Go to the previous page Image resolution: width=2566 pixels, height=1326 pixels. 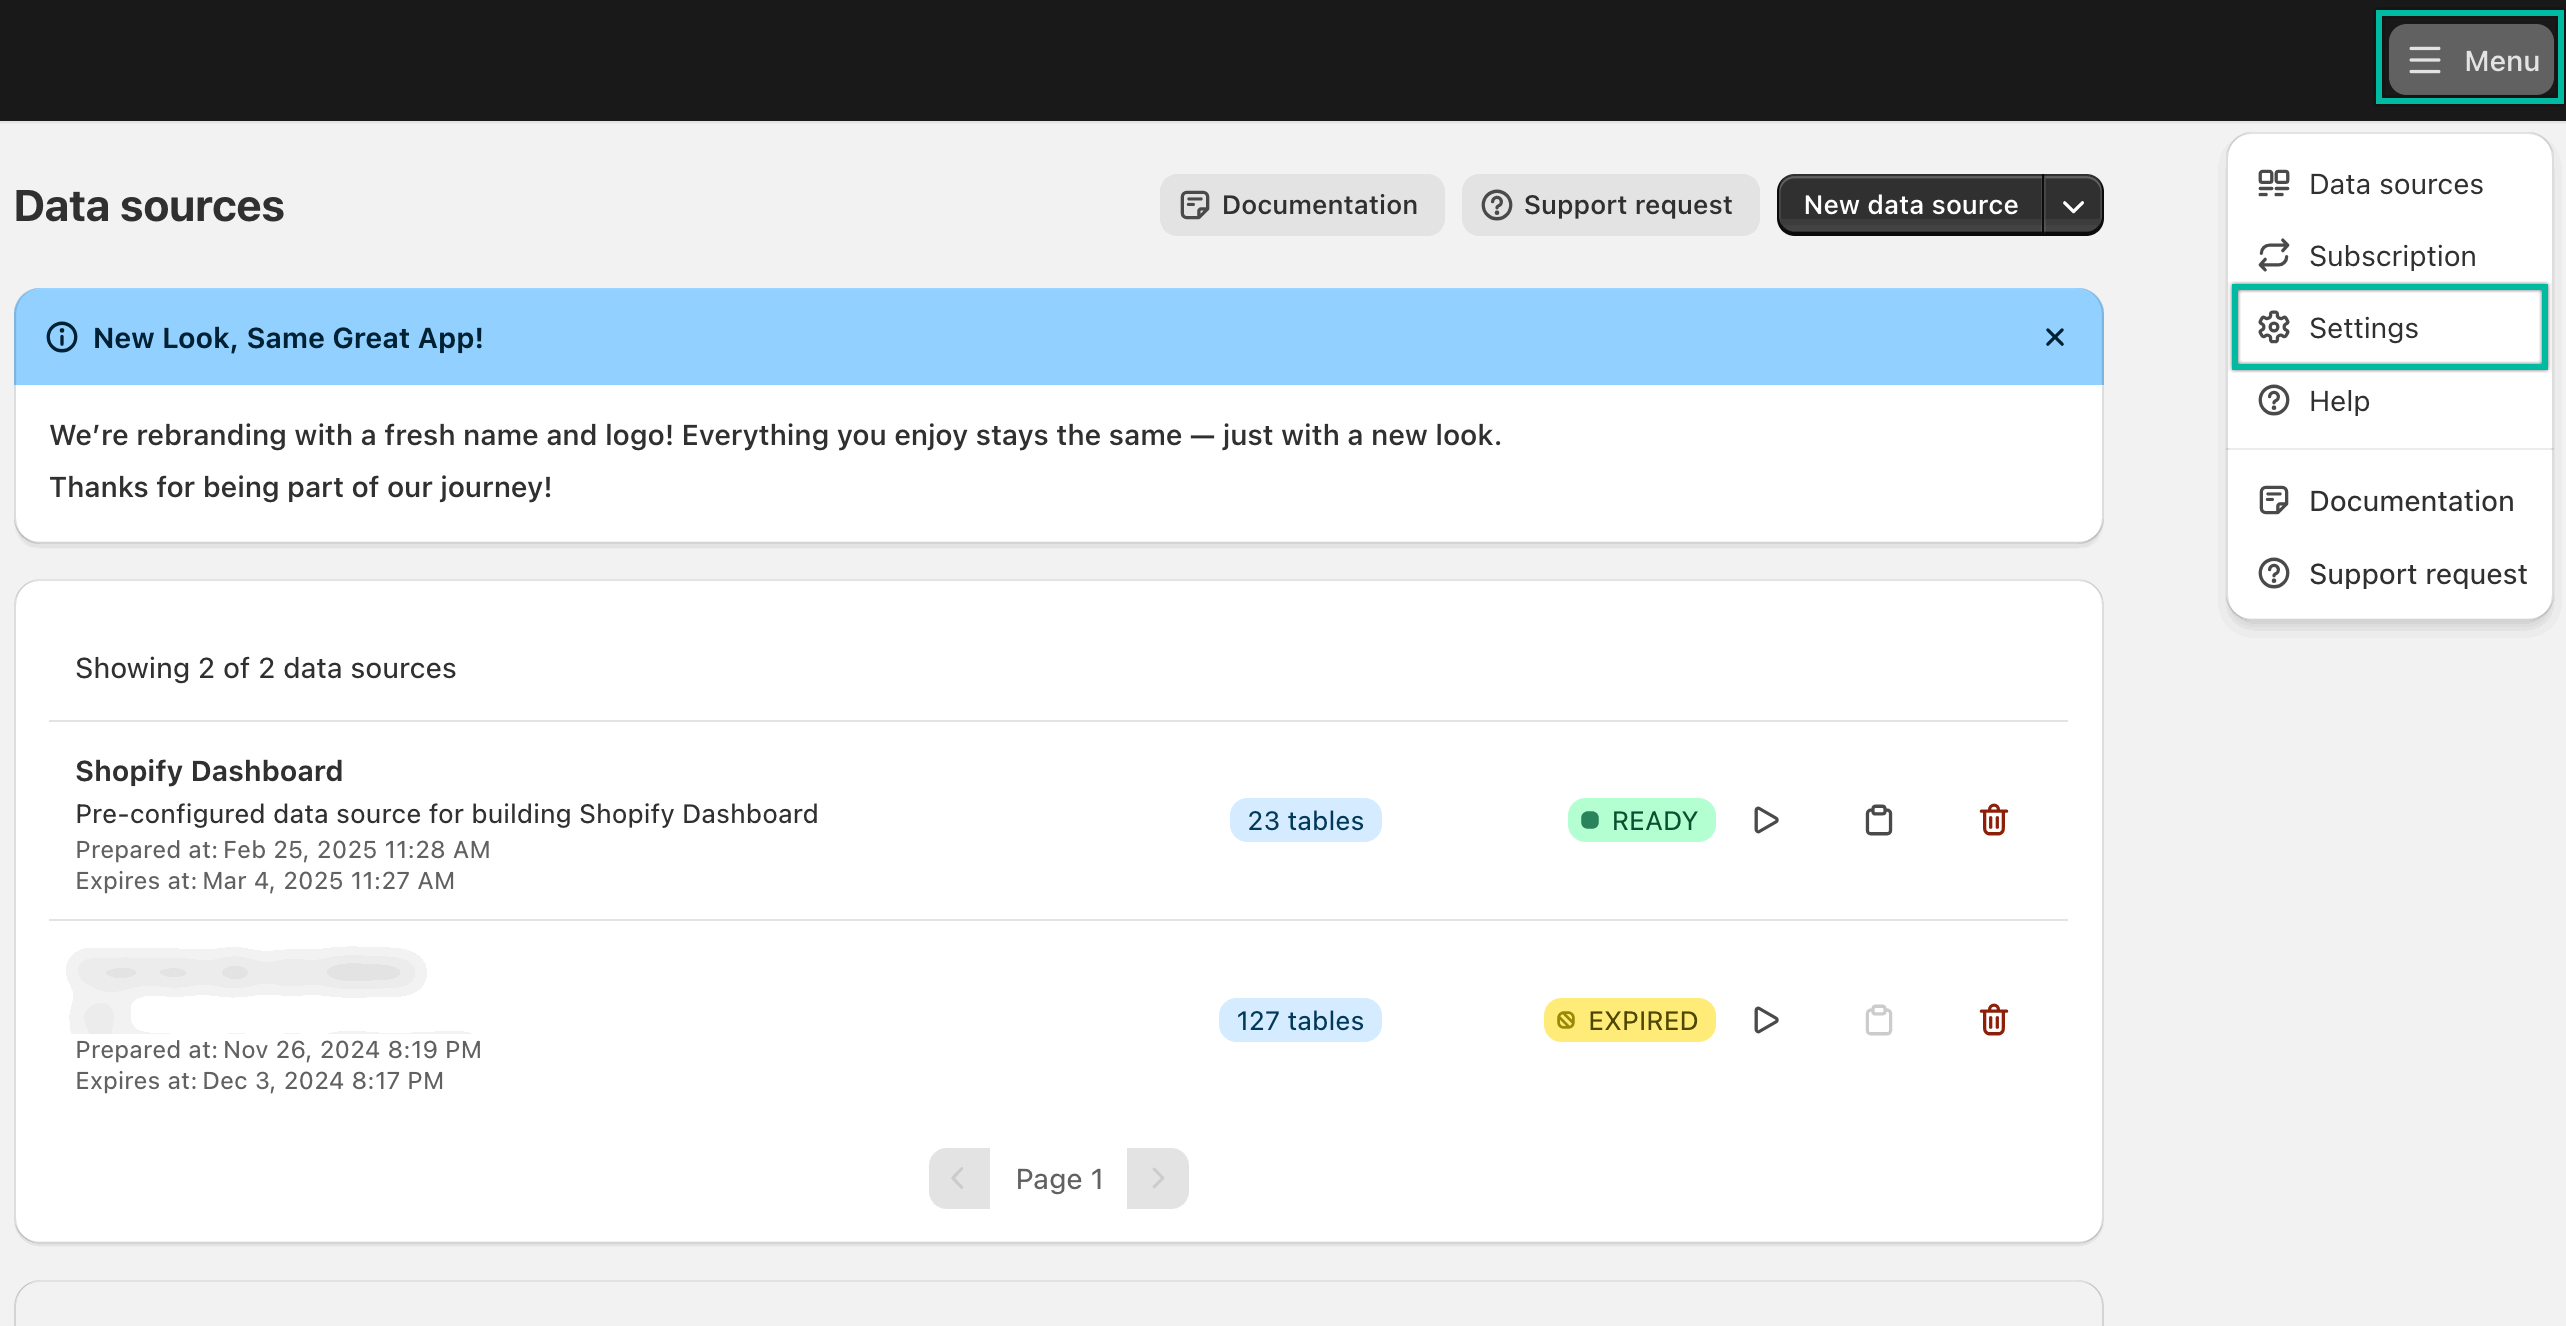click(959, 1178)
